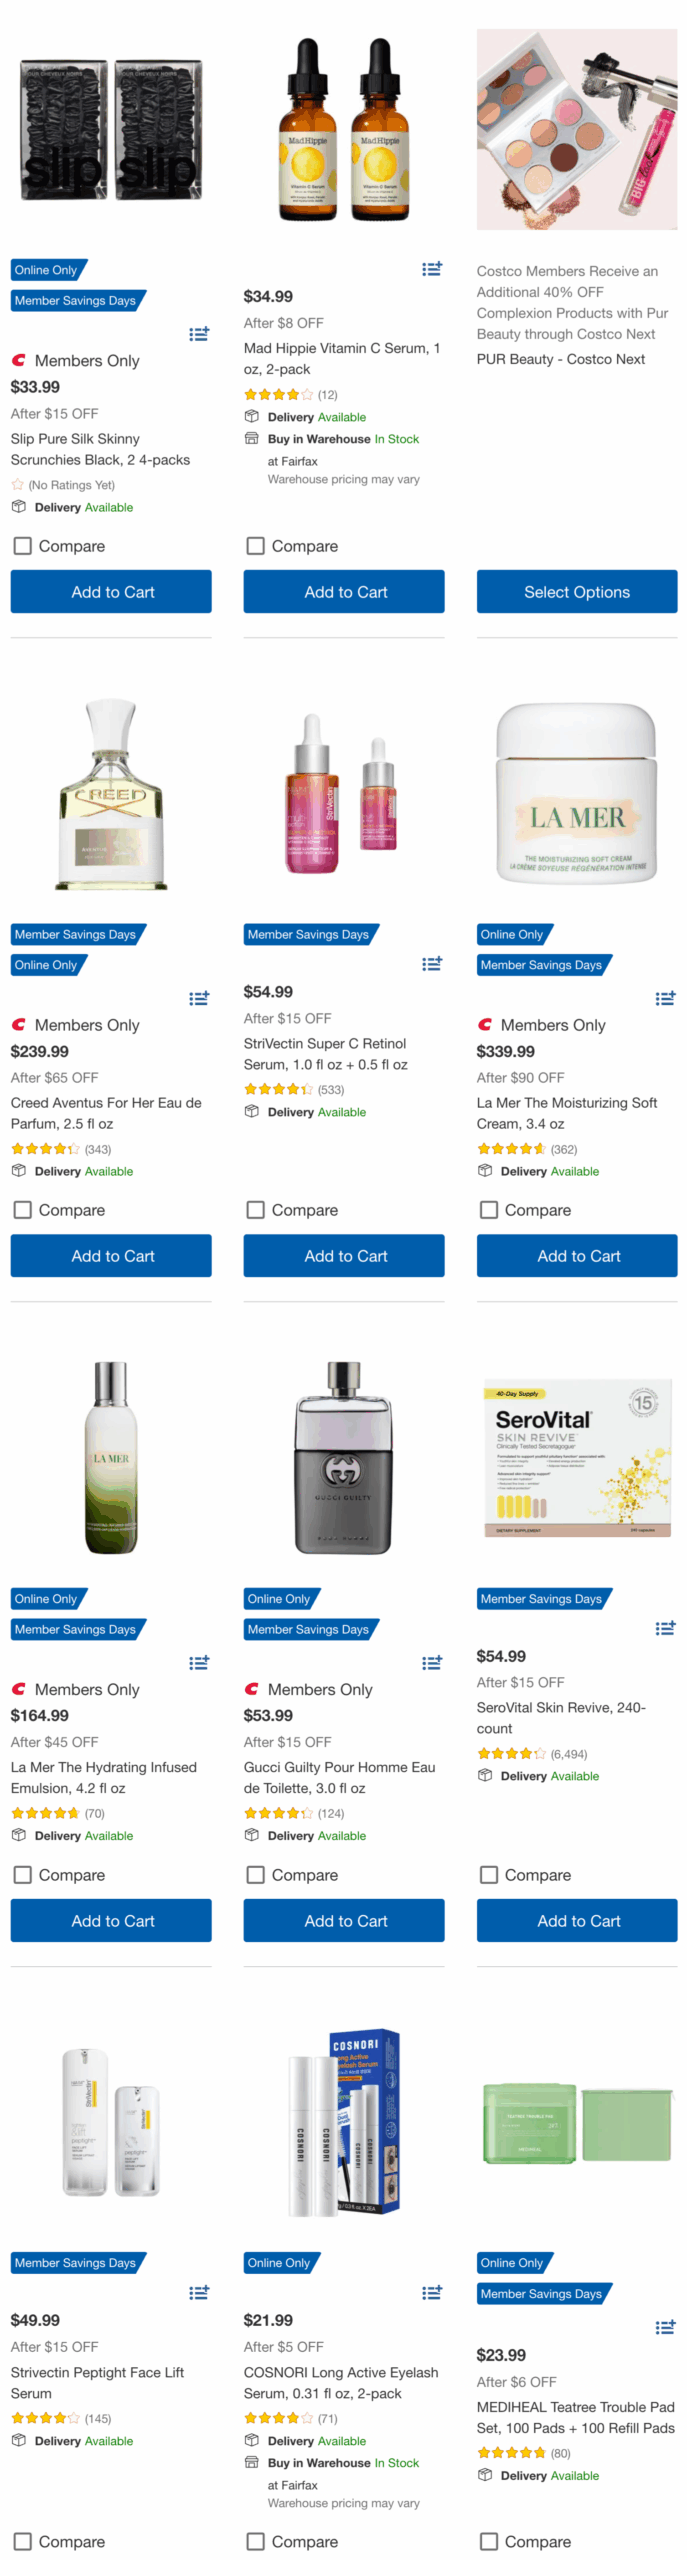This screenshot has width=687, height=2560.
Task: Add La Mer Hydrating Infused Emulsion to cart
Action: (111, 1920)
